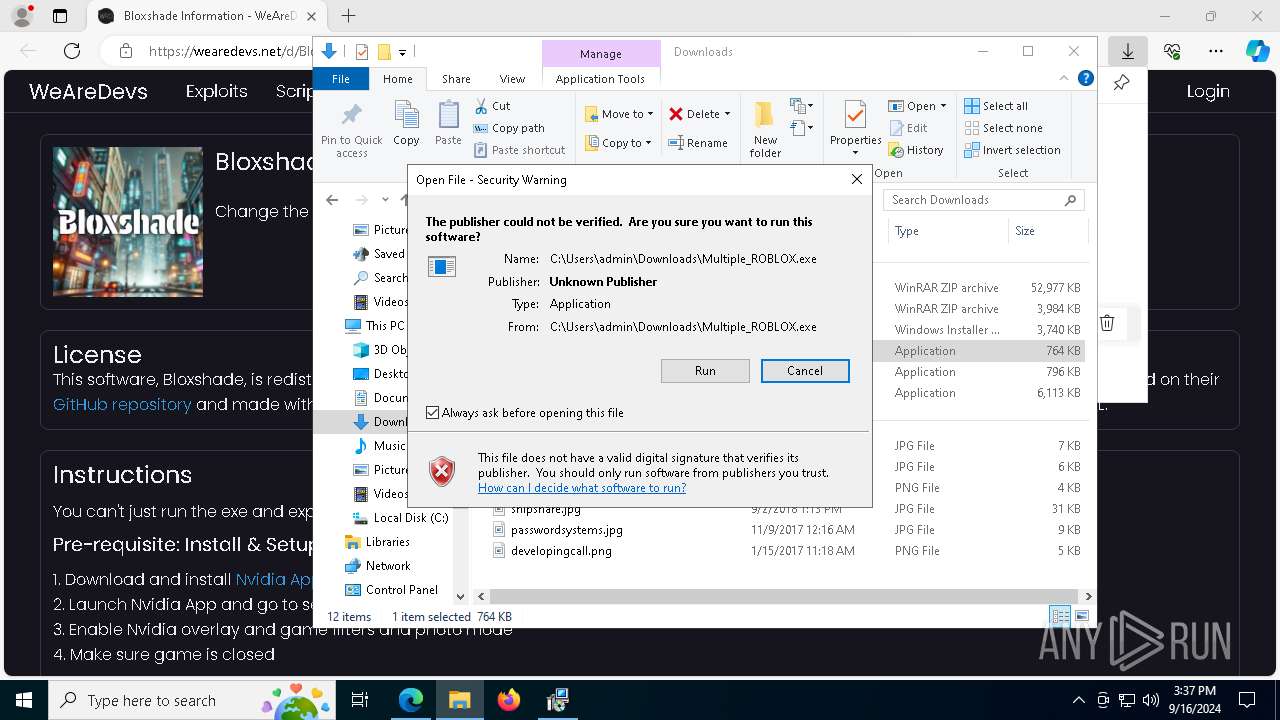Switch to the View ribbon tab
The height and width of the screenshot is (720, 1280).
tap(512, 79)
